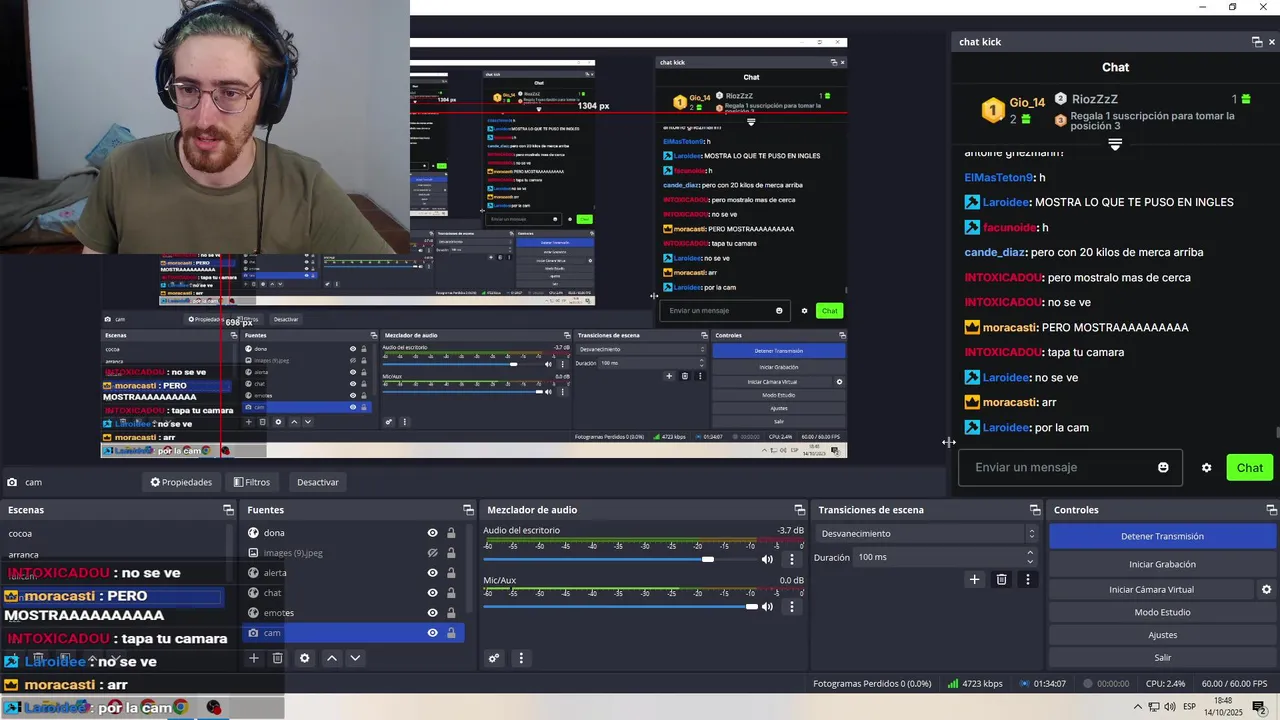Show hidden system tray icons chevron
The height and width of the screenshot is (720, 1280).
[1137, 707]
